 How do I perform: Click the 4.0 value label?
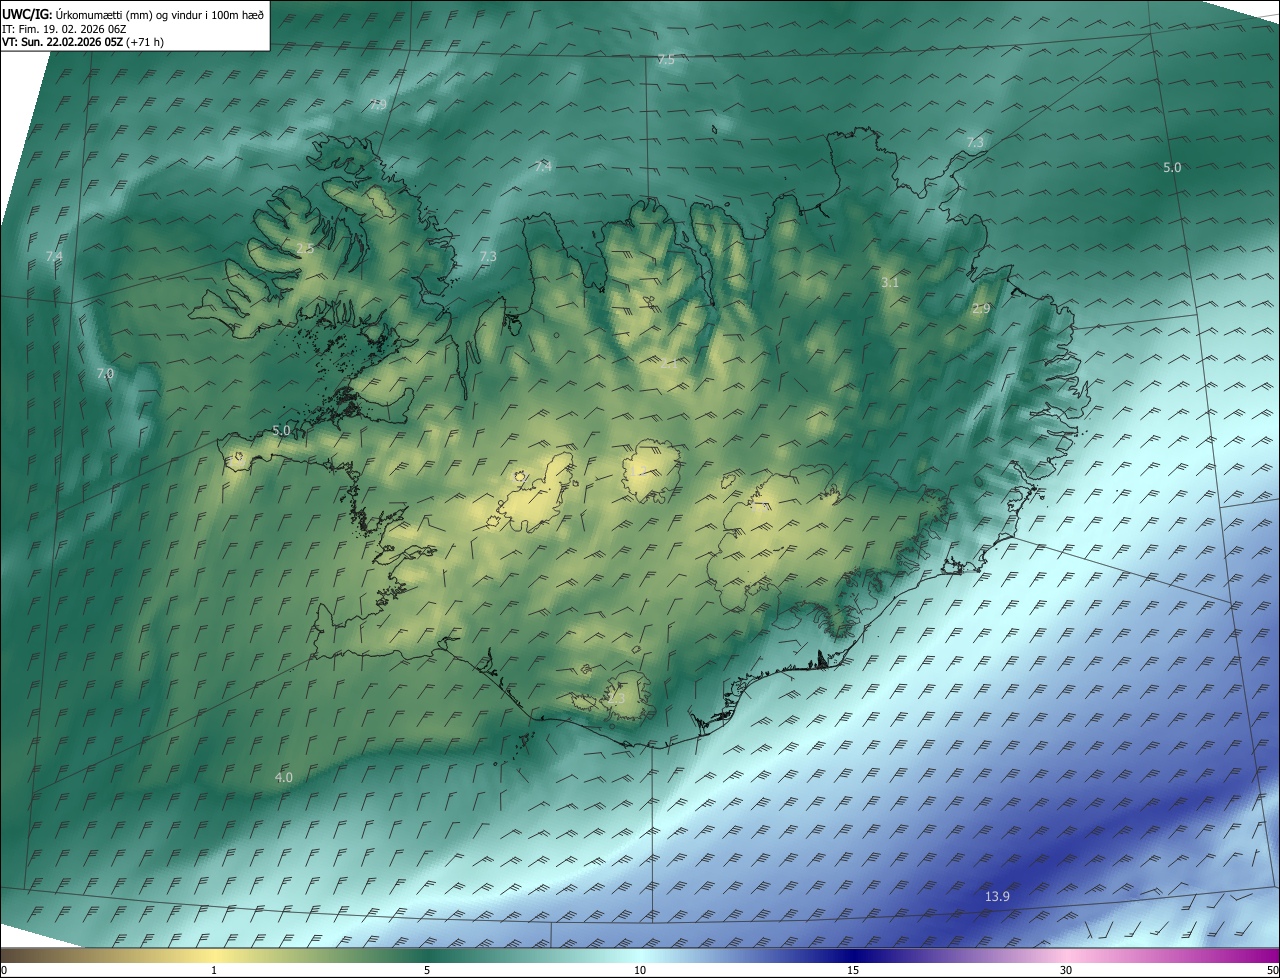coord(284,777)
